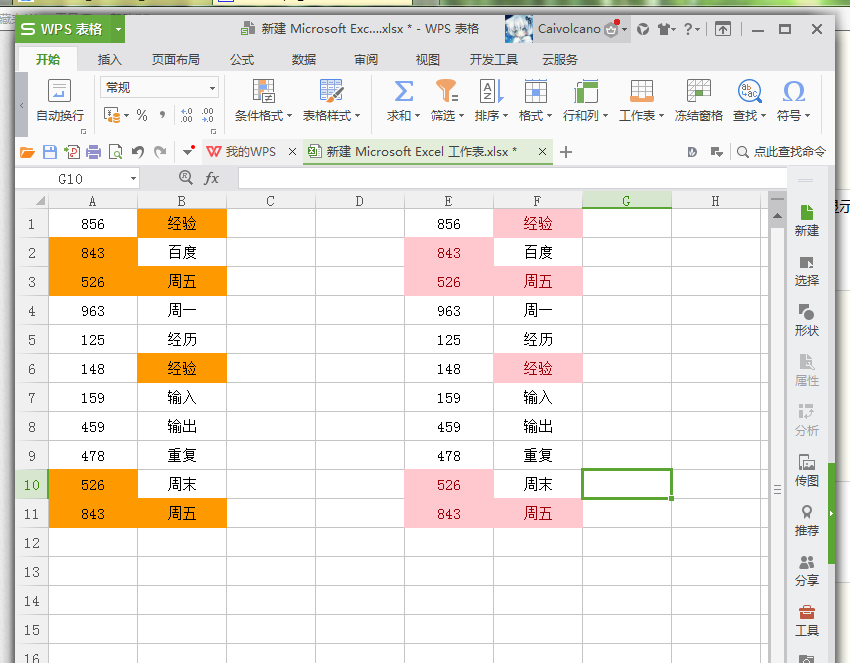Image resolution: width=850 pixels, height=663 pixels.
Task: Click the Freeze Panes (冻结窗格) icon
Action: pyautogui.click(x=698, y=91)
